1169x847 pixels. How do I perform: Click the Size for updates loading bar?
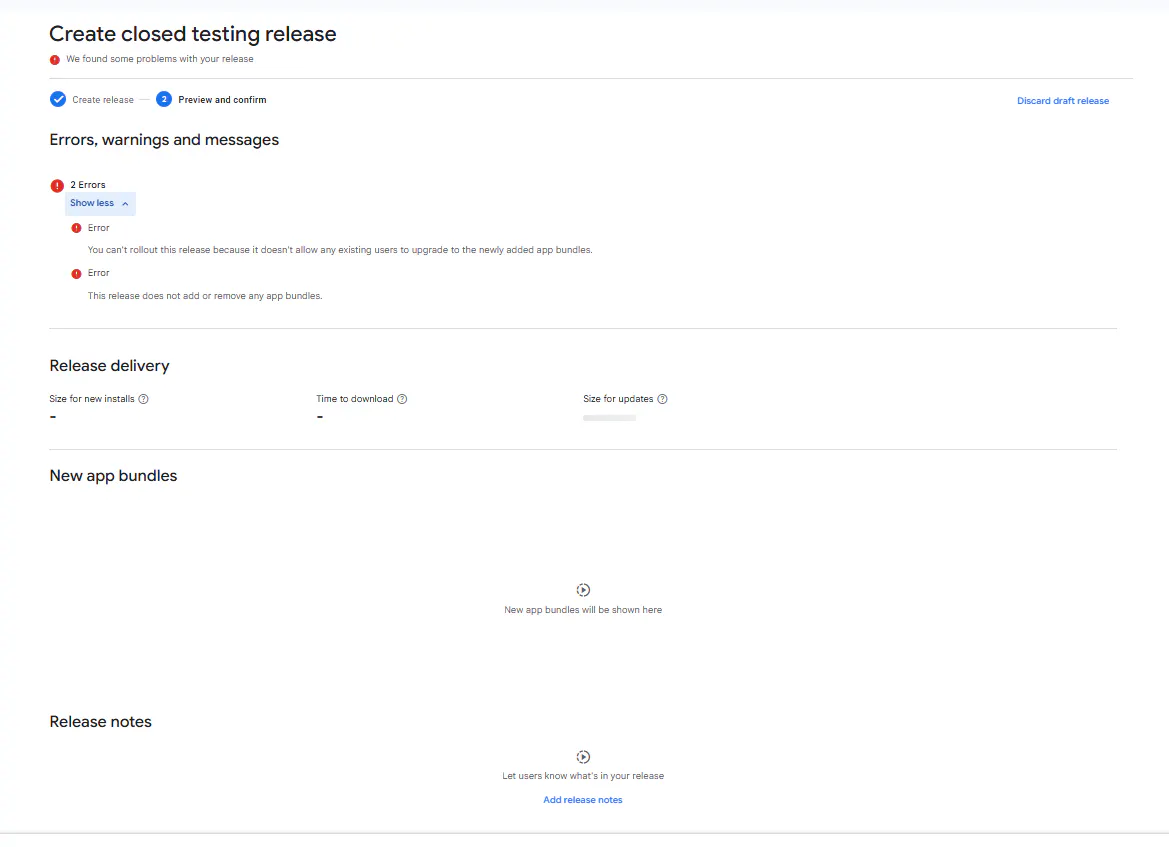coord(609,418)
